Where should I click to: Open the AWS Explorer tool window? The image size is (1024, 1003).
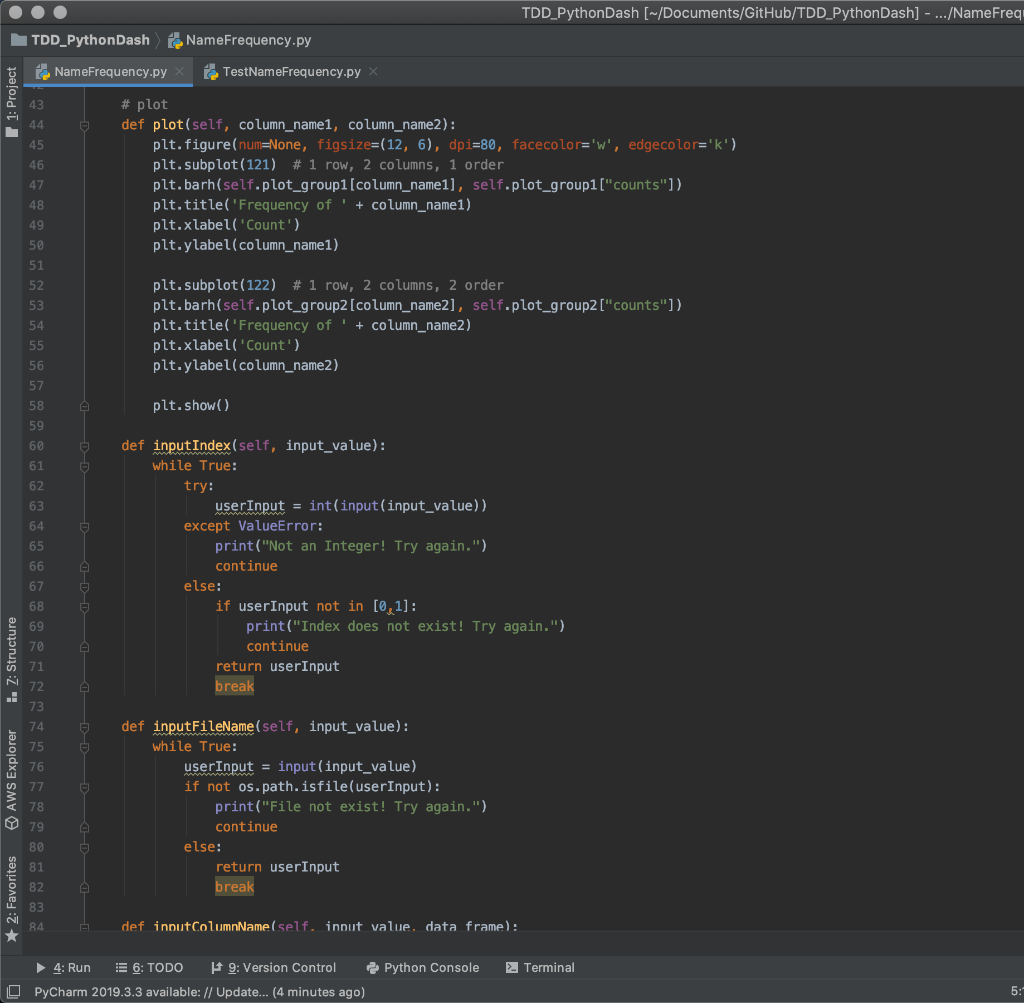(12, 779)
